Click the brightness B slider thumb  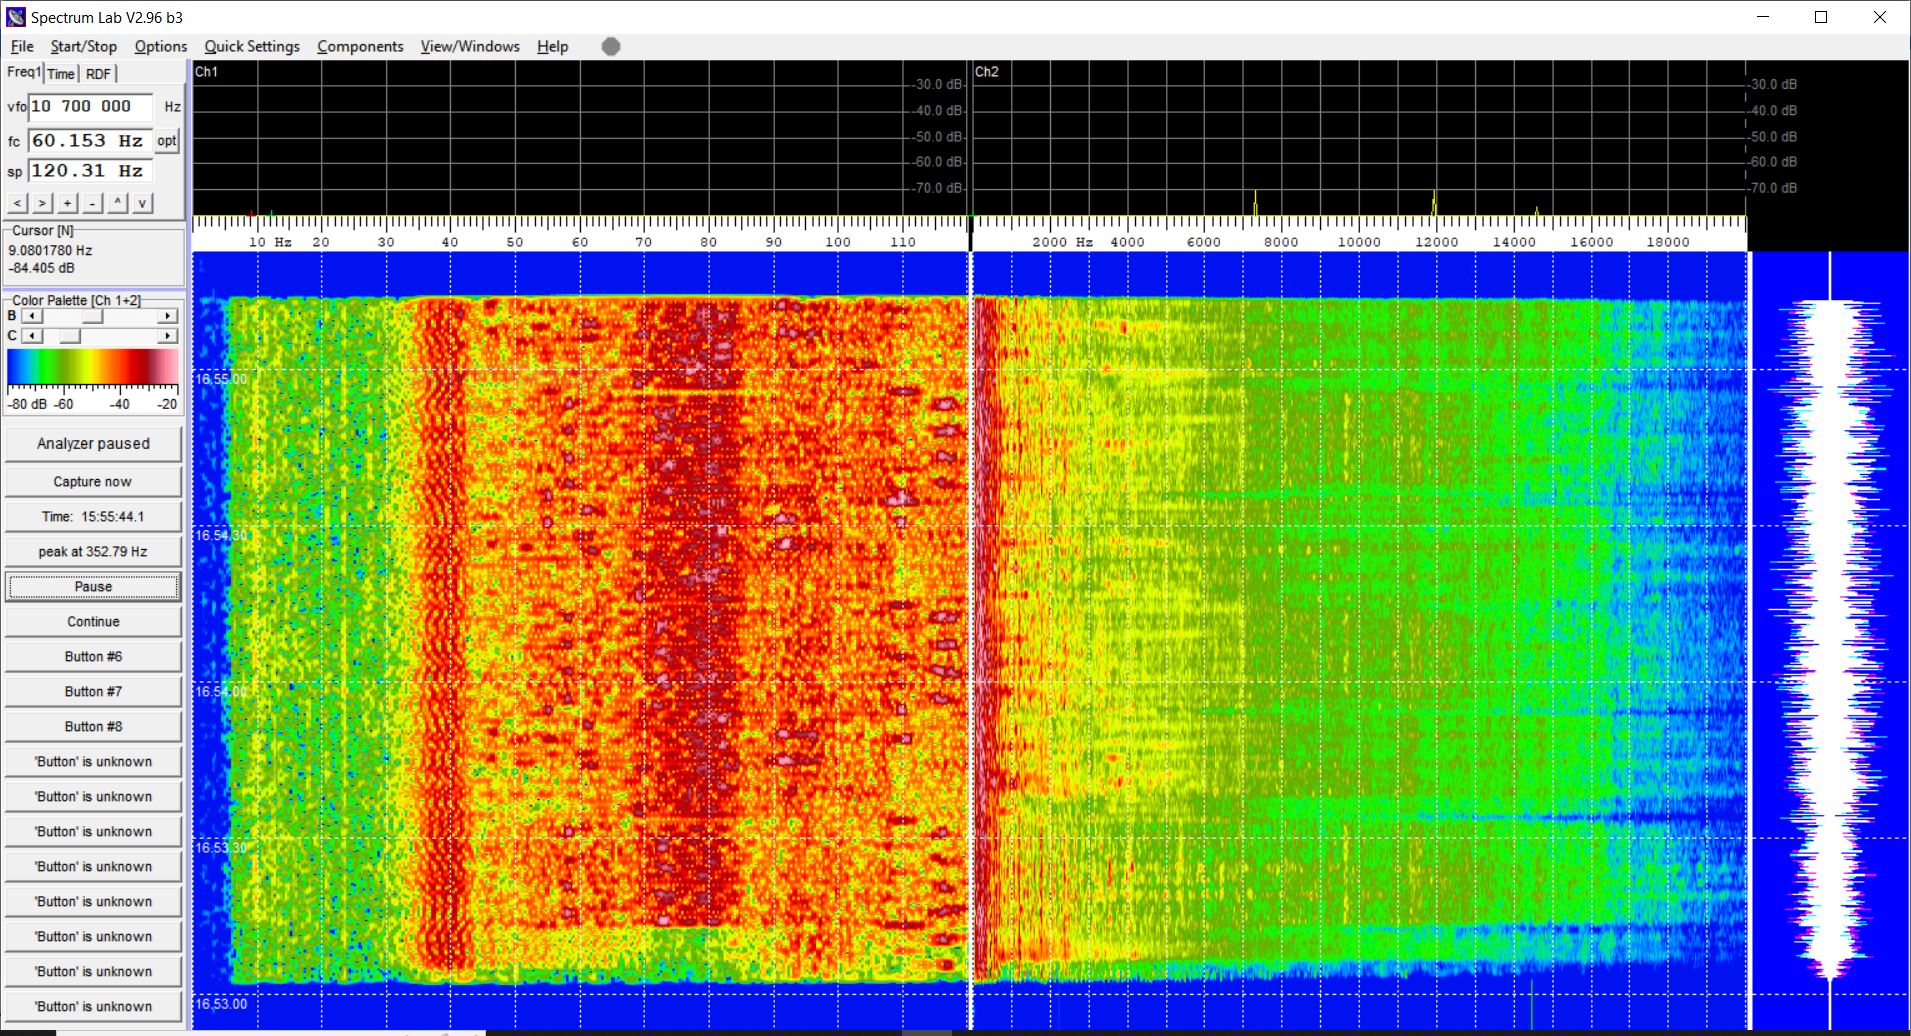[x=92, y=316]
